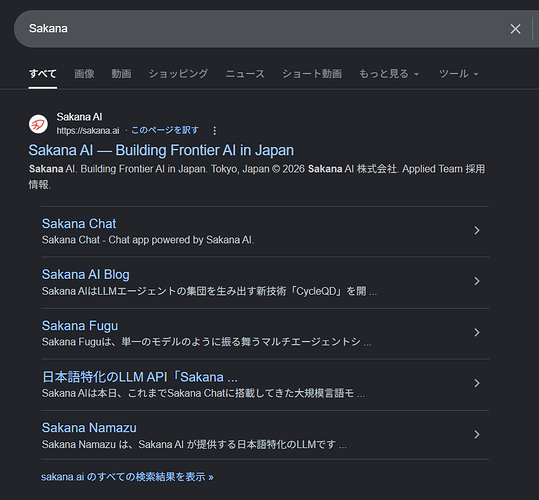Open Sakana AI — Building Frontier AI in Japan
The width and height of the screenshot is (539, 500).
161,150
